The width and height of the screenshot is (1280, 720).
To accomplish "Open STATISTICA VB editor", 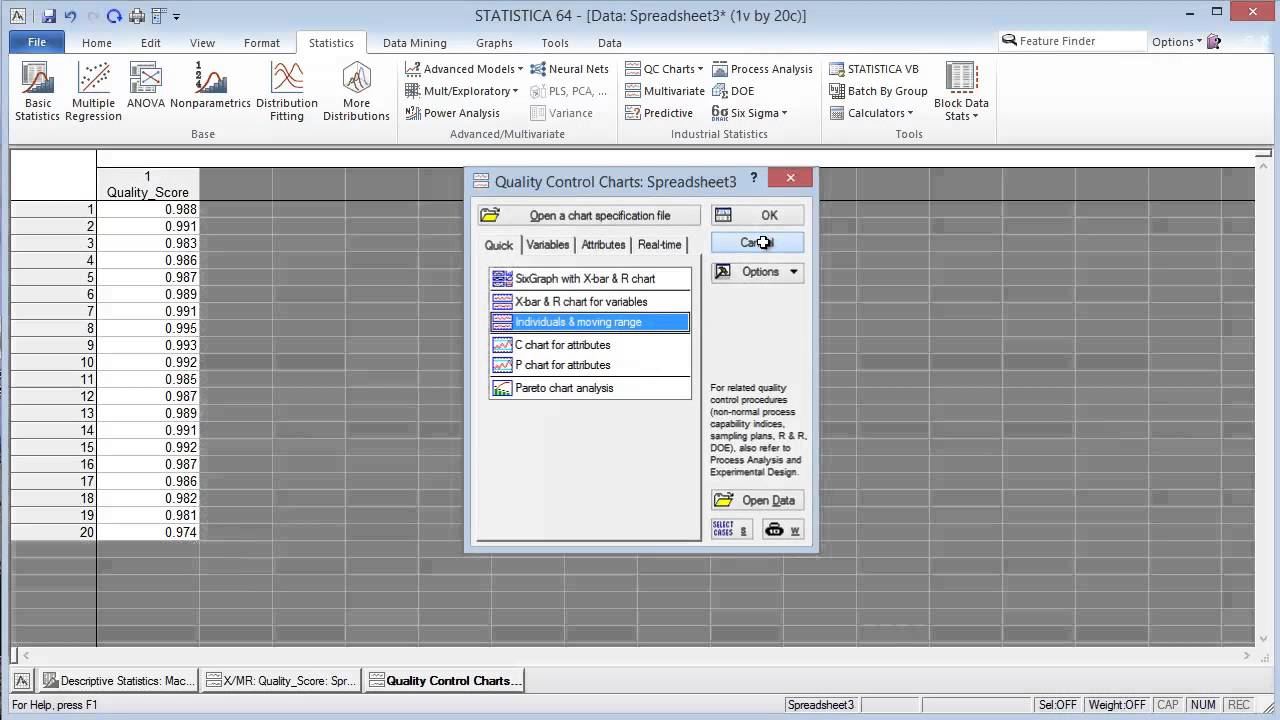I will click(874, 69).
